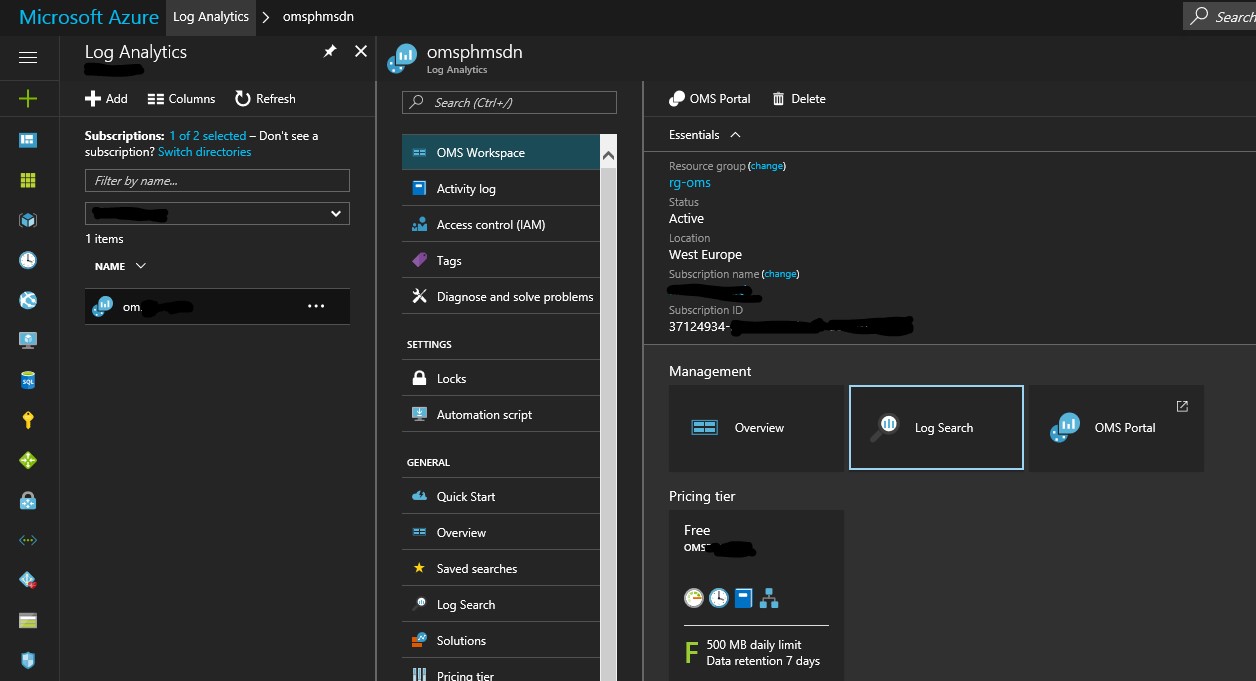Click the Filter by name input field

coord(217,181)
